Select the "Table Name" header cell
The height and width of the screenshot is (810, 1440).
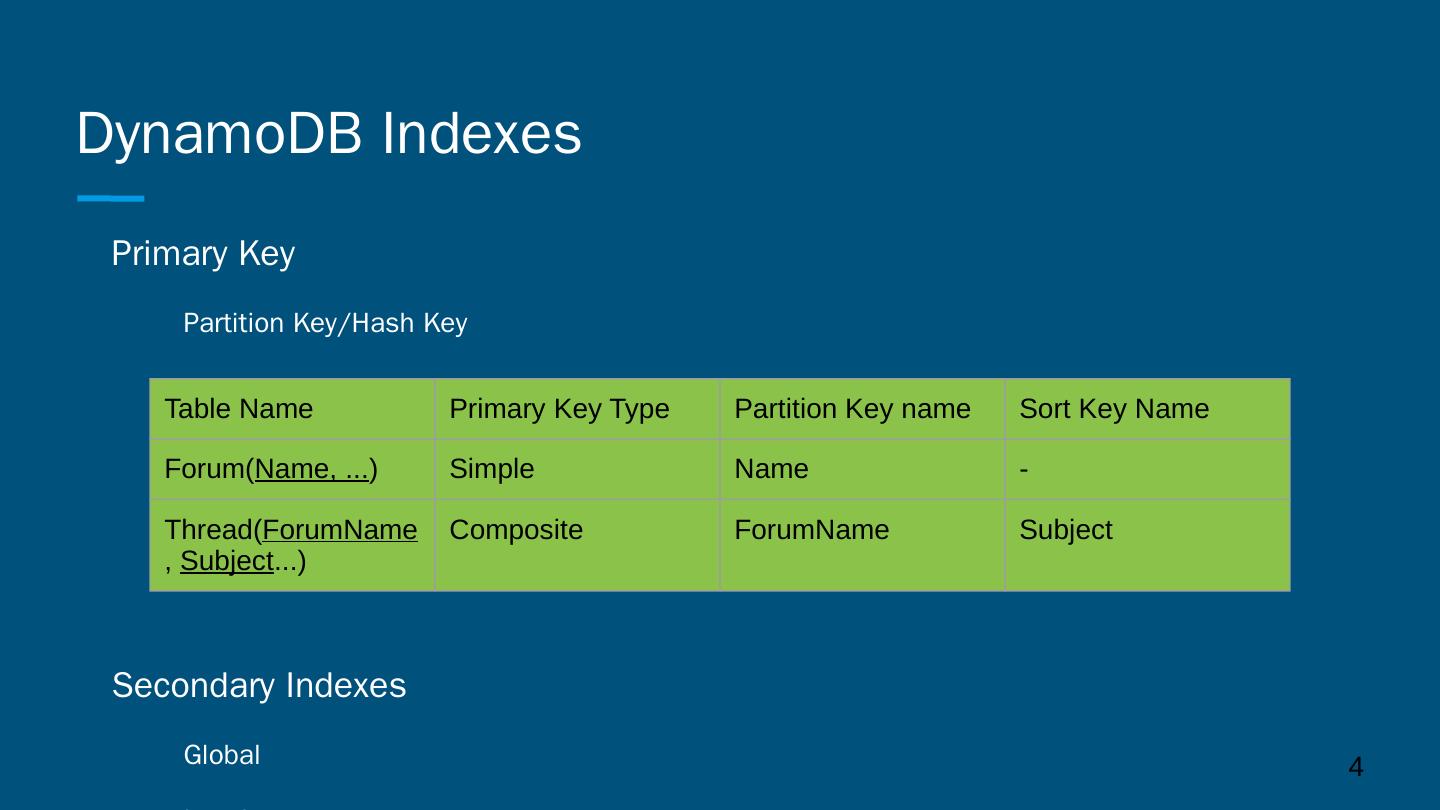239,409
